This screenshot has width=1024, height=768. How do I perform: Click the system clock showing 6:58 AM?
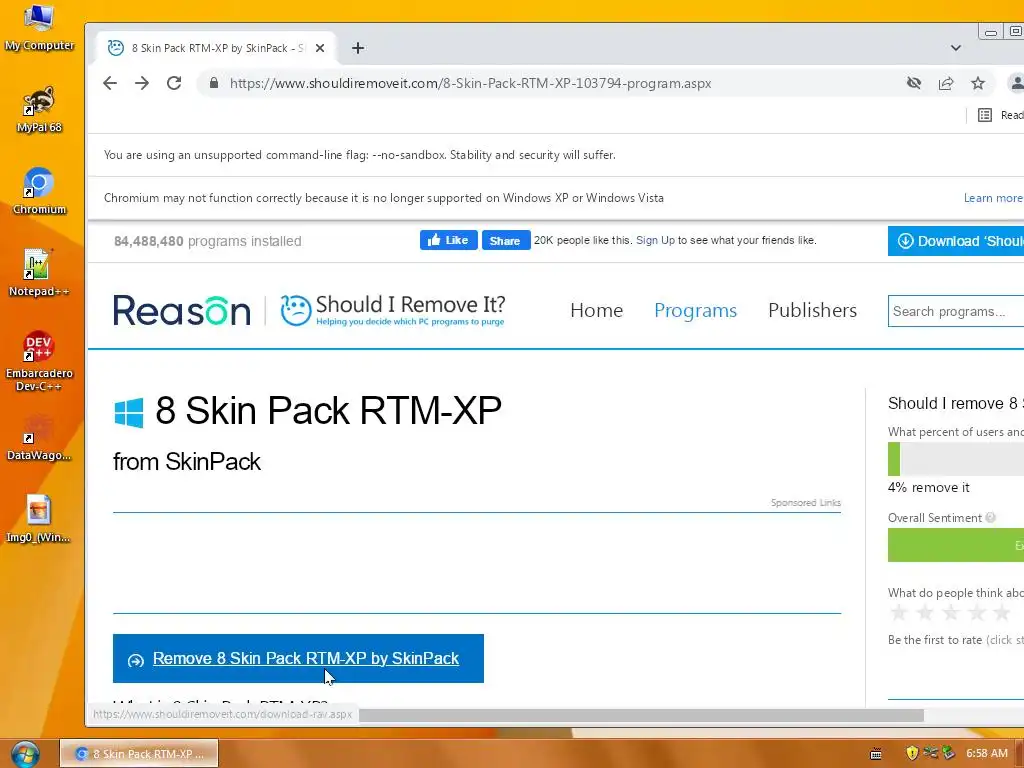987,754
